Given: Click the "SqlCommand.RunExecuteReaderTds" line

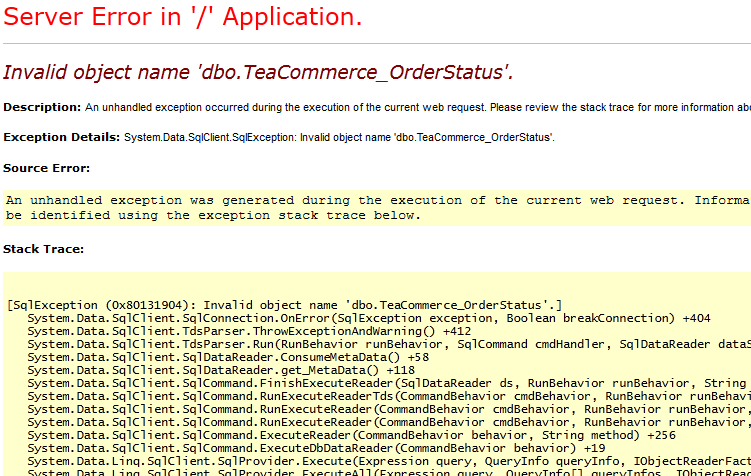Looking at the screenshot, I should 389,396.
